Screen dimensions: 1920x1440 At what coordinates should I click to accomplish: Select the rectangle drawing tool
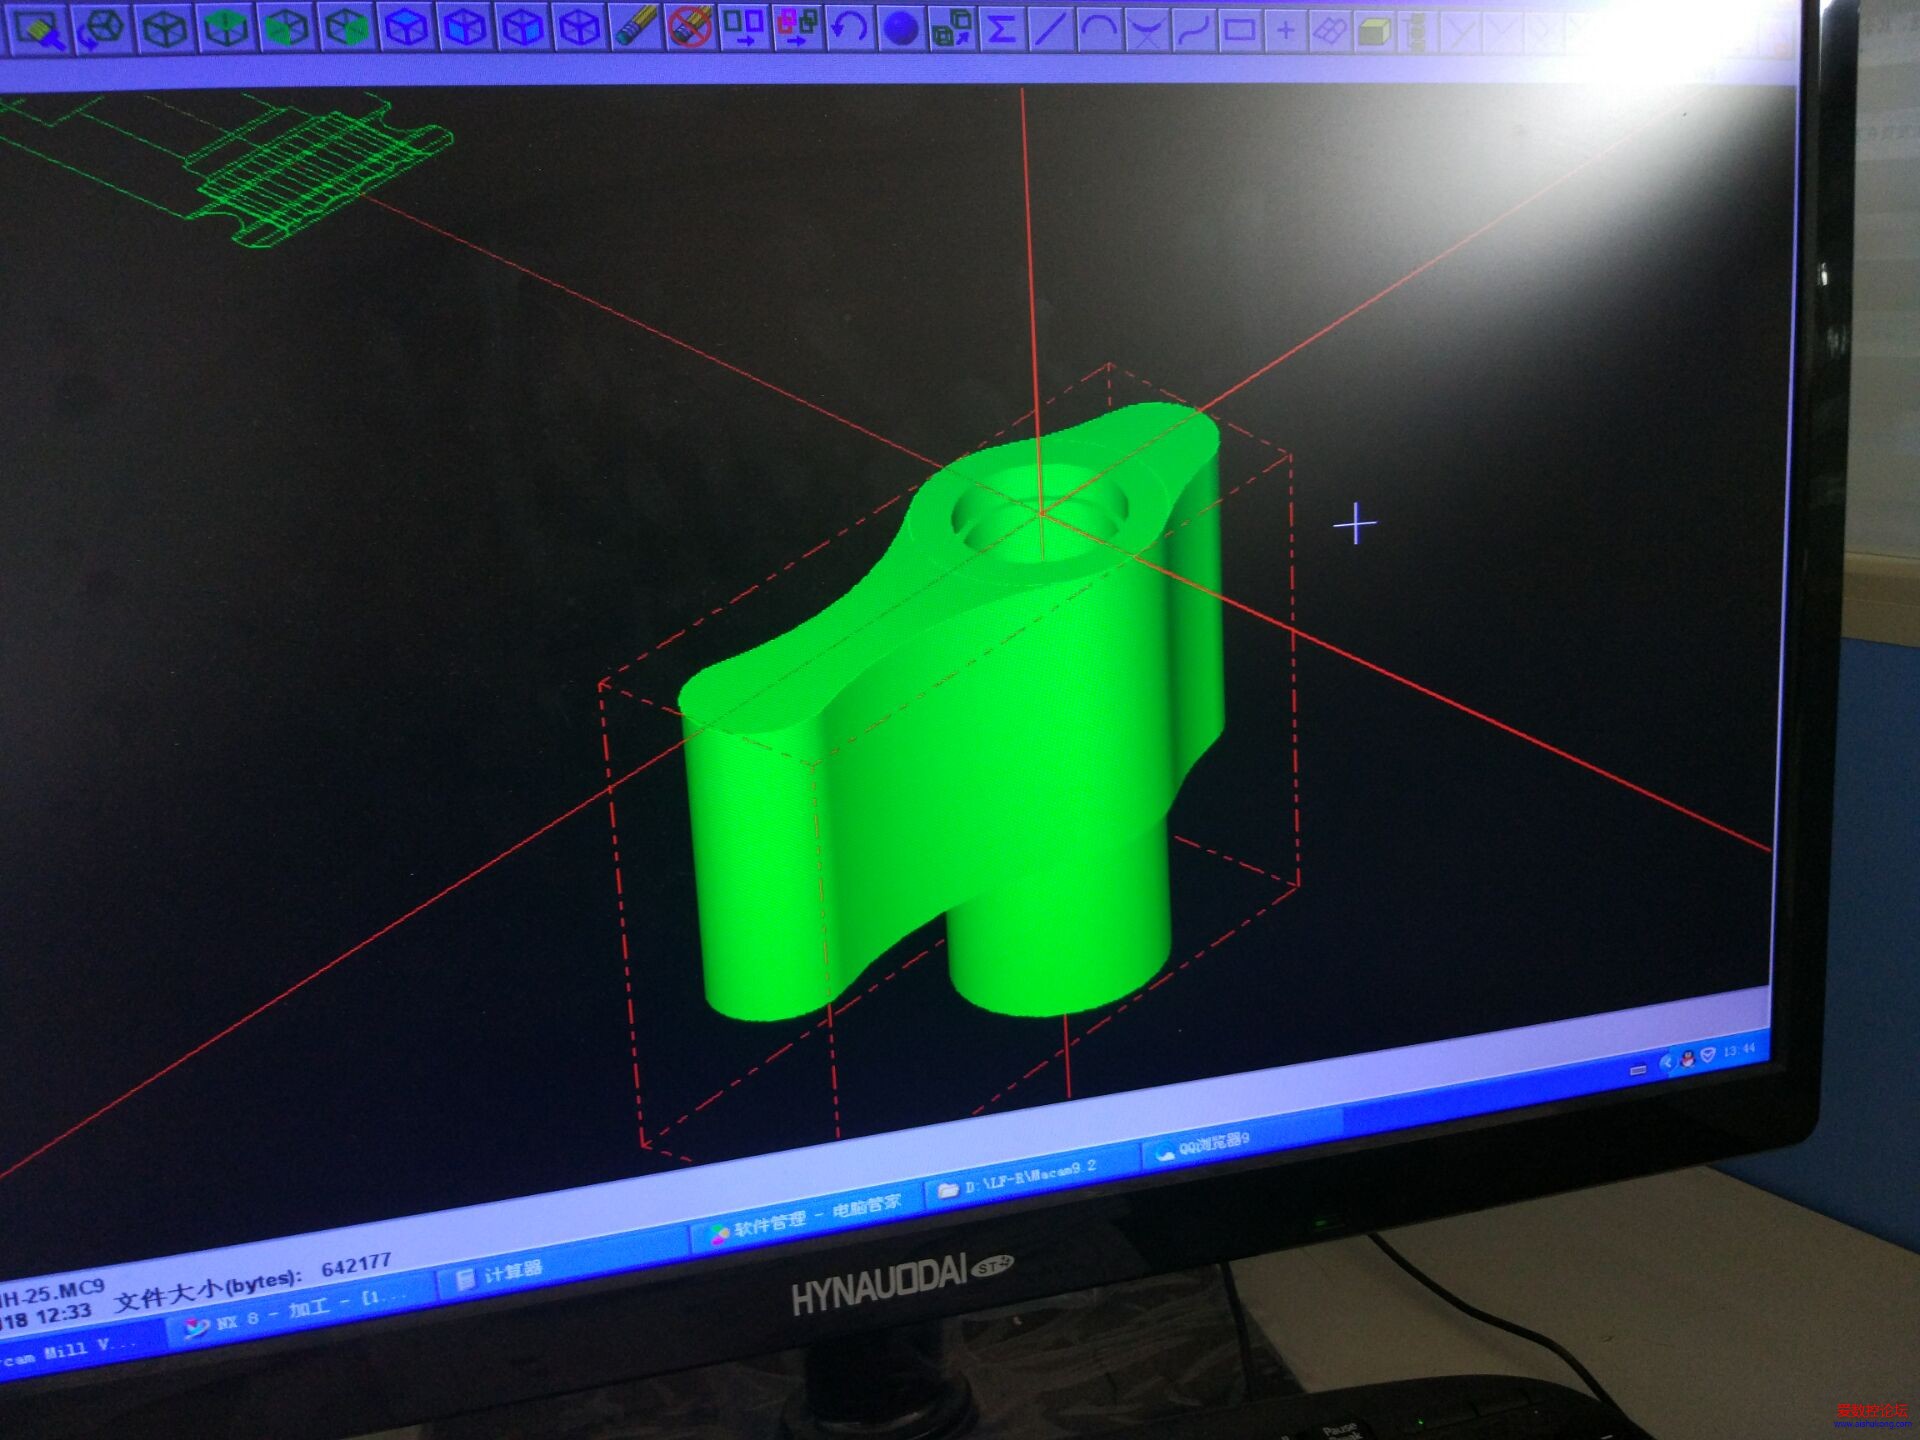coord(1239,31)
